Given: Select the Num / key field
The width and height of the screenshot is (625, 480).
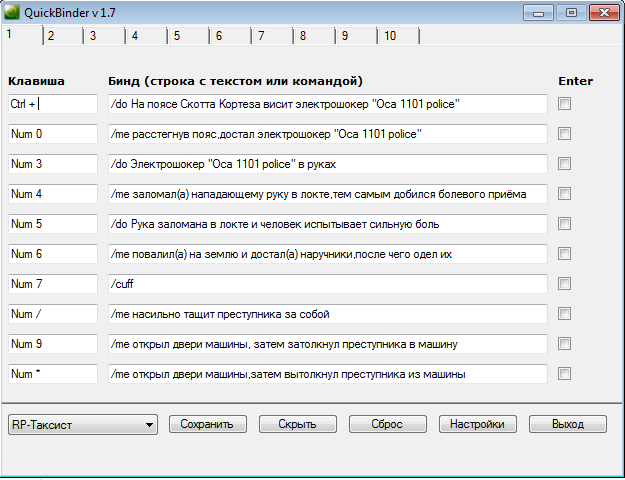Looking at the screenshot, I should pyautogui.click(x=53, y=314).
